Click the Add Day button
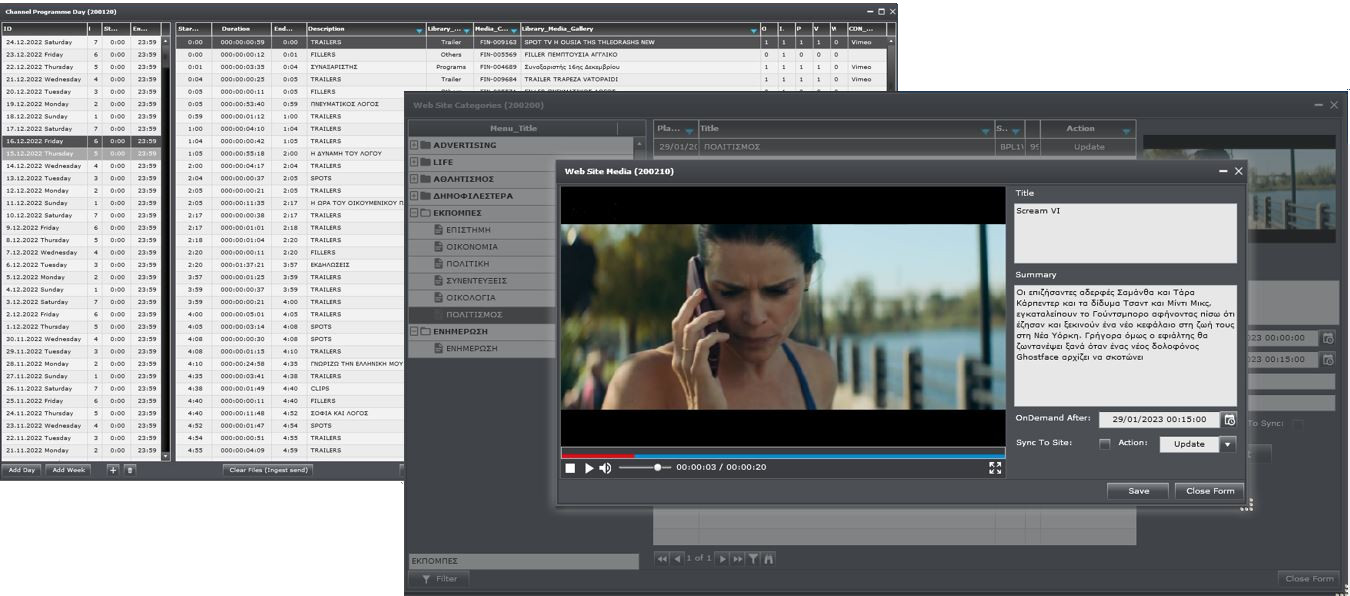The height and width of the screenshot is (596, 1350). [21, 469]
